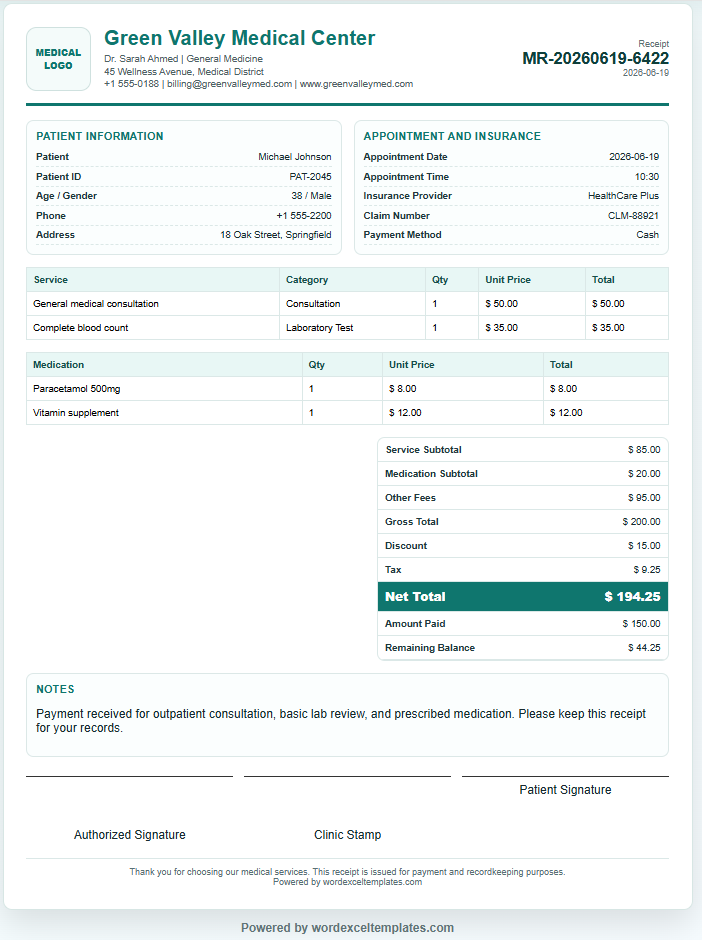Screen dimensions: 702x940
Task: Click Remaining Balance value $ 44.25
Action: click(644, 647)
